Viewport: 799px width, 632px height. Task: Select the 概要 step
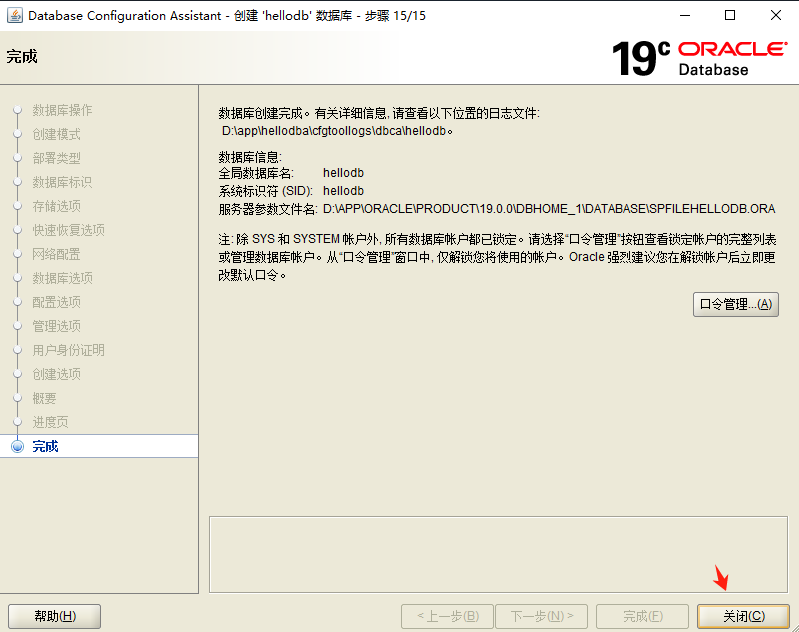(44, 398)
